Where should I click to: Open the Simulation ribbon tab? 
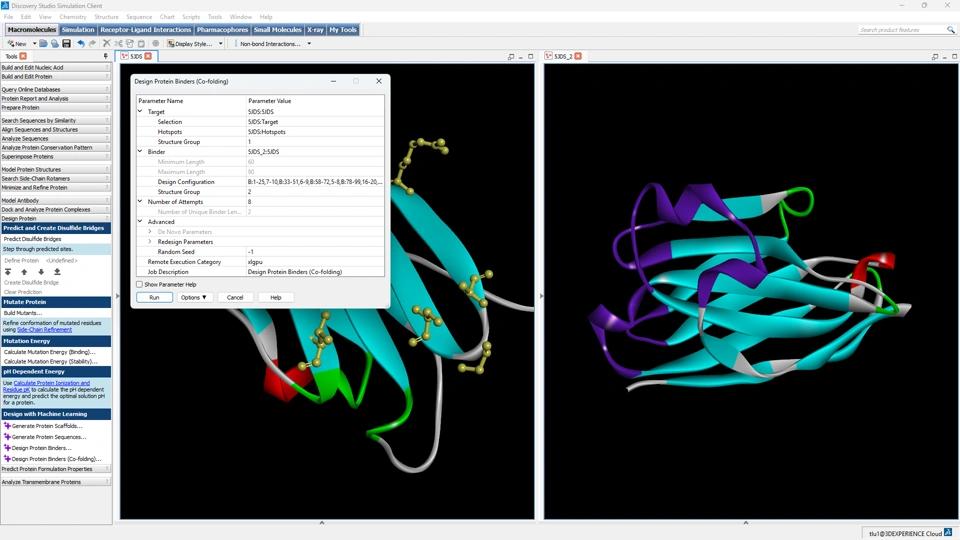[78, 29]
